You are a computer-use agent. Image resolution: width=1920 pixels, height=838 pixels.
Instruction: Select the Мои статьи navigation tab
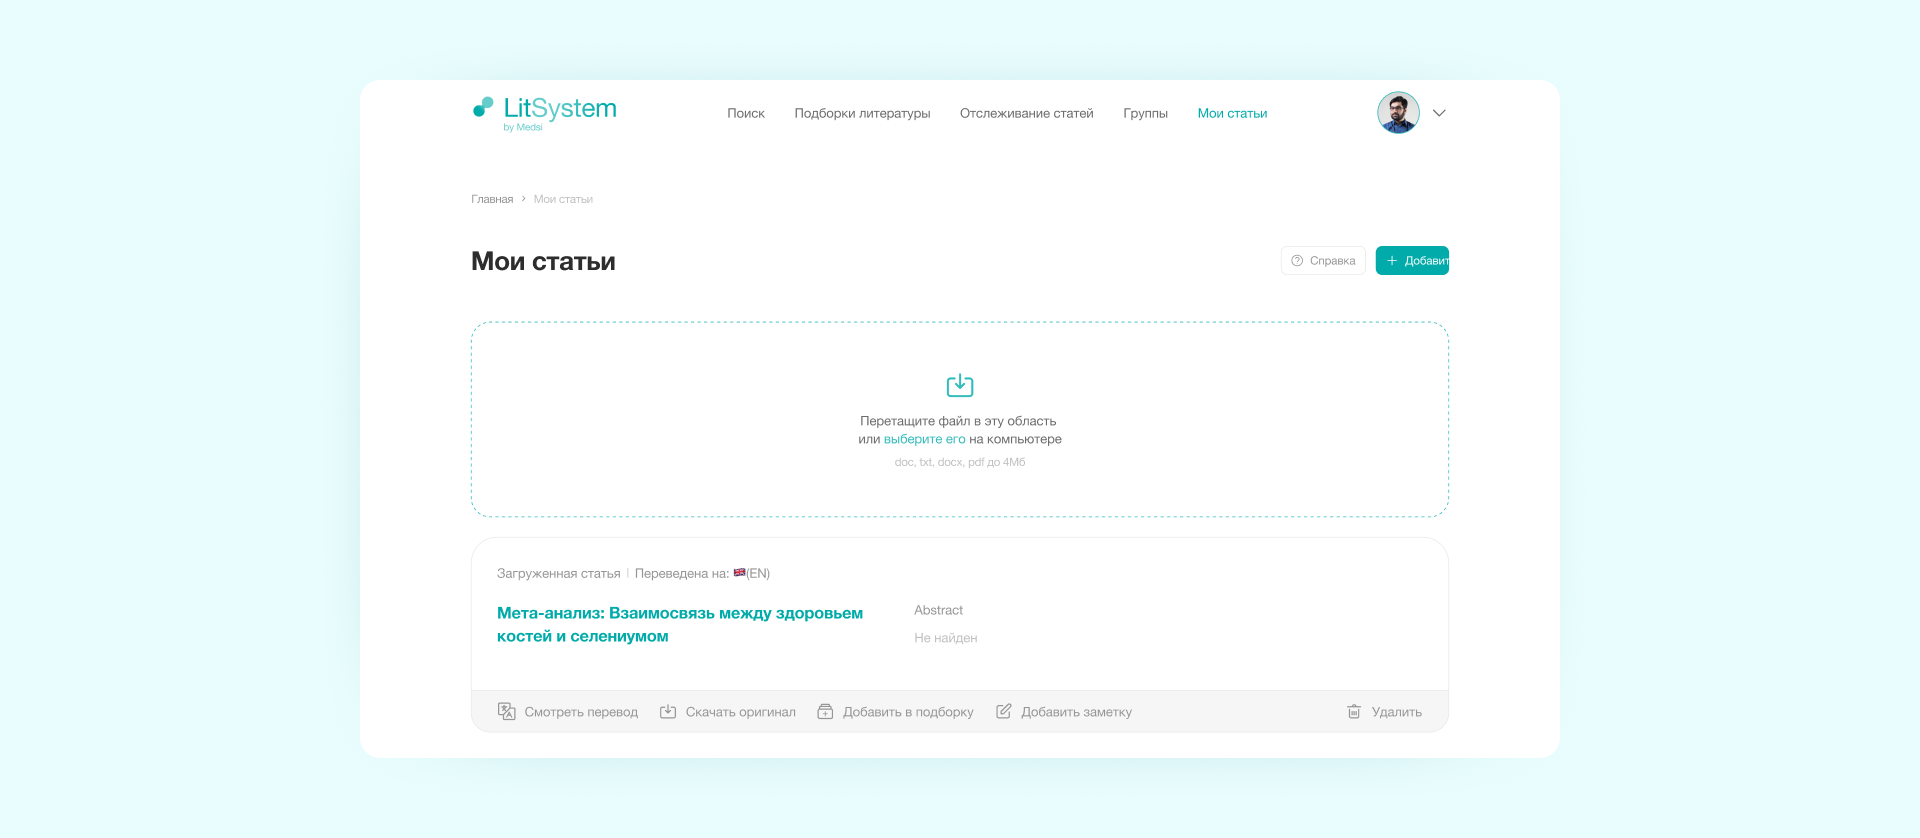(x=1232, y=114)
